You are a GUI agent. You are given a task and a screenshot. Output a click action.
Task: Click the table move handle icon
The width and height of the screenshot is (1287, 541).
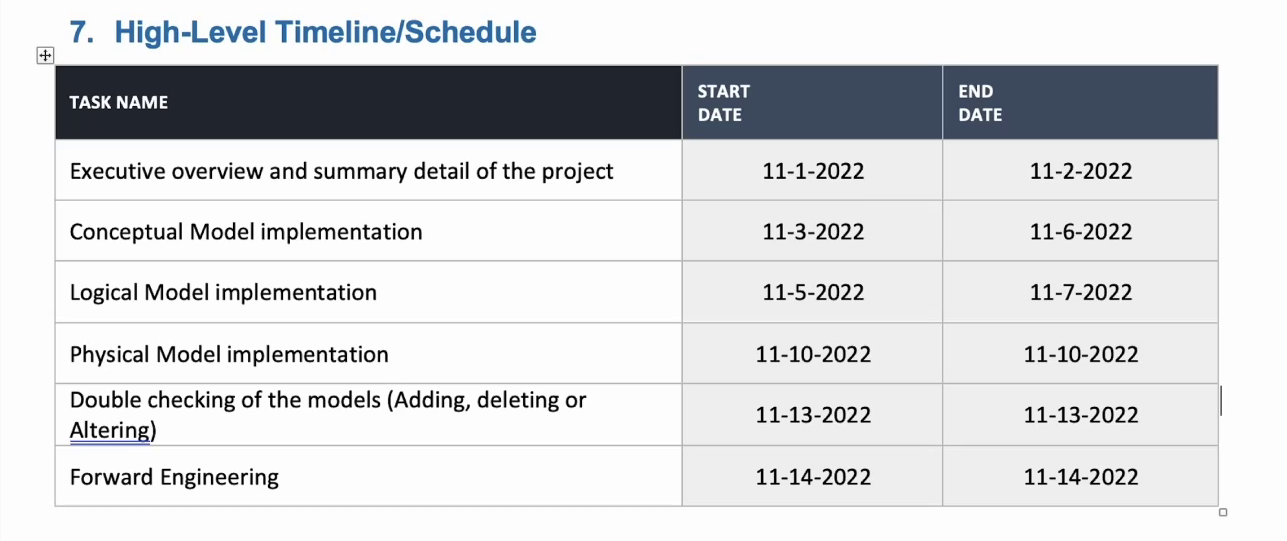coord(45,55)
